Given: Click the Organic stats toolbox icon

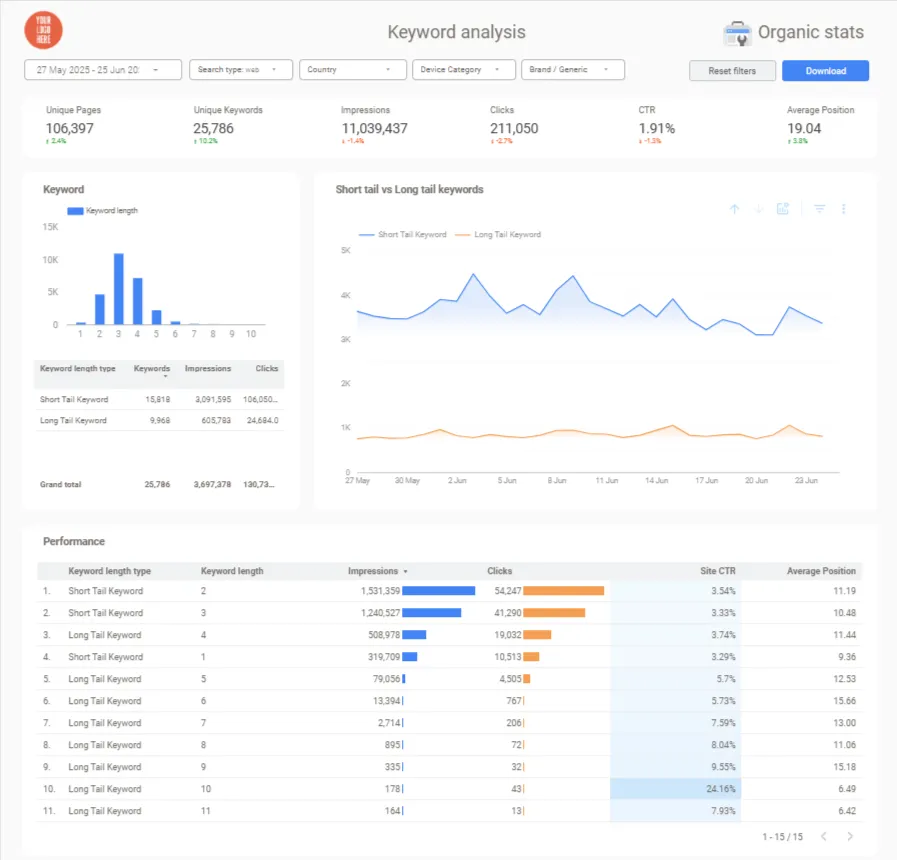Looking at the screenshot, I should pos(737,33).
